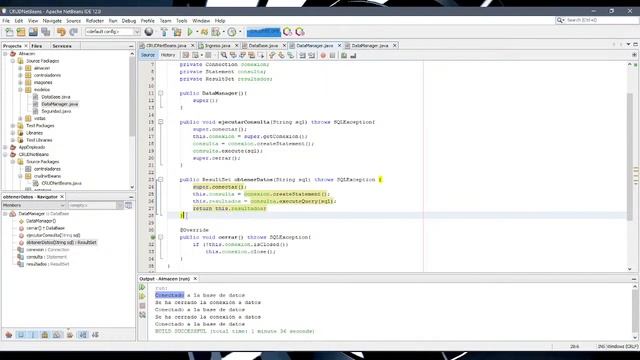Click the Redo toolbar icon

(x=73, y=32)
